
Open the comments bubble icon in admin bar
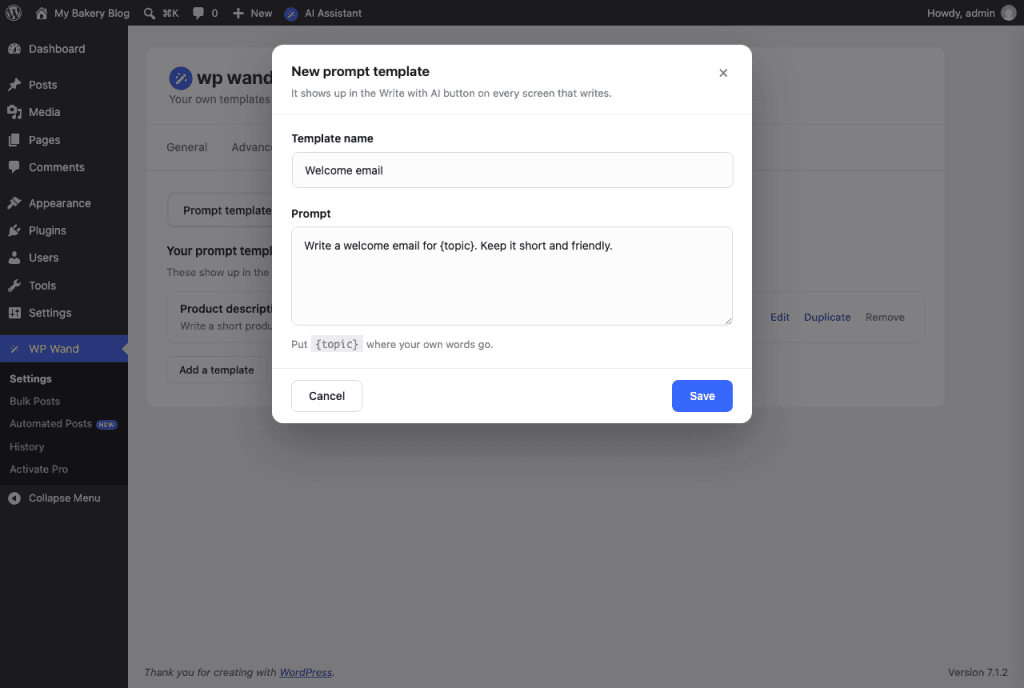tap(199, 13)
